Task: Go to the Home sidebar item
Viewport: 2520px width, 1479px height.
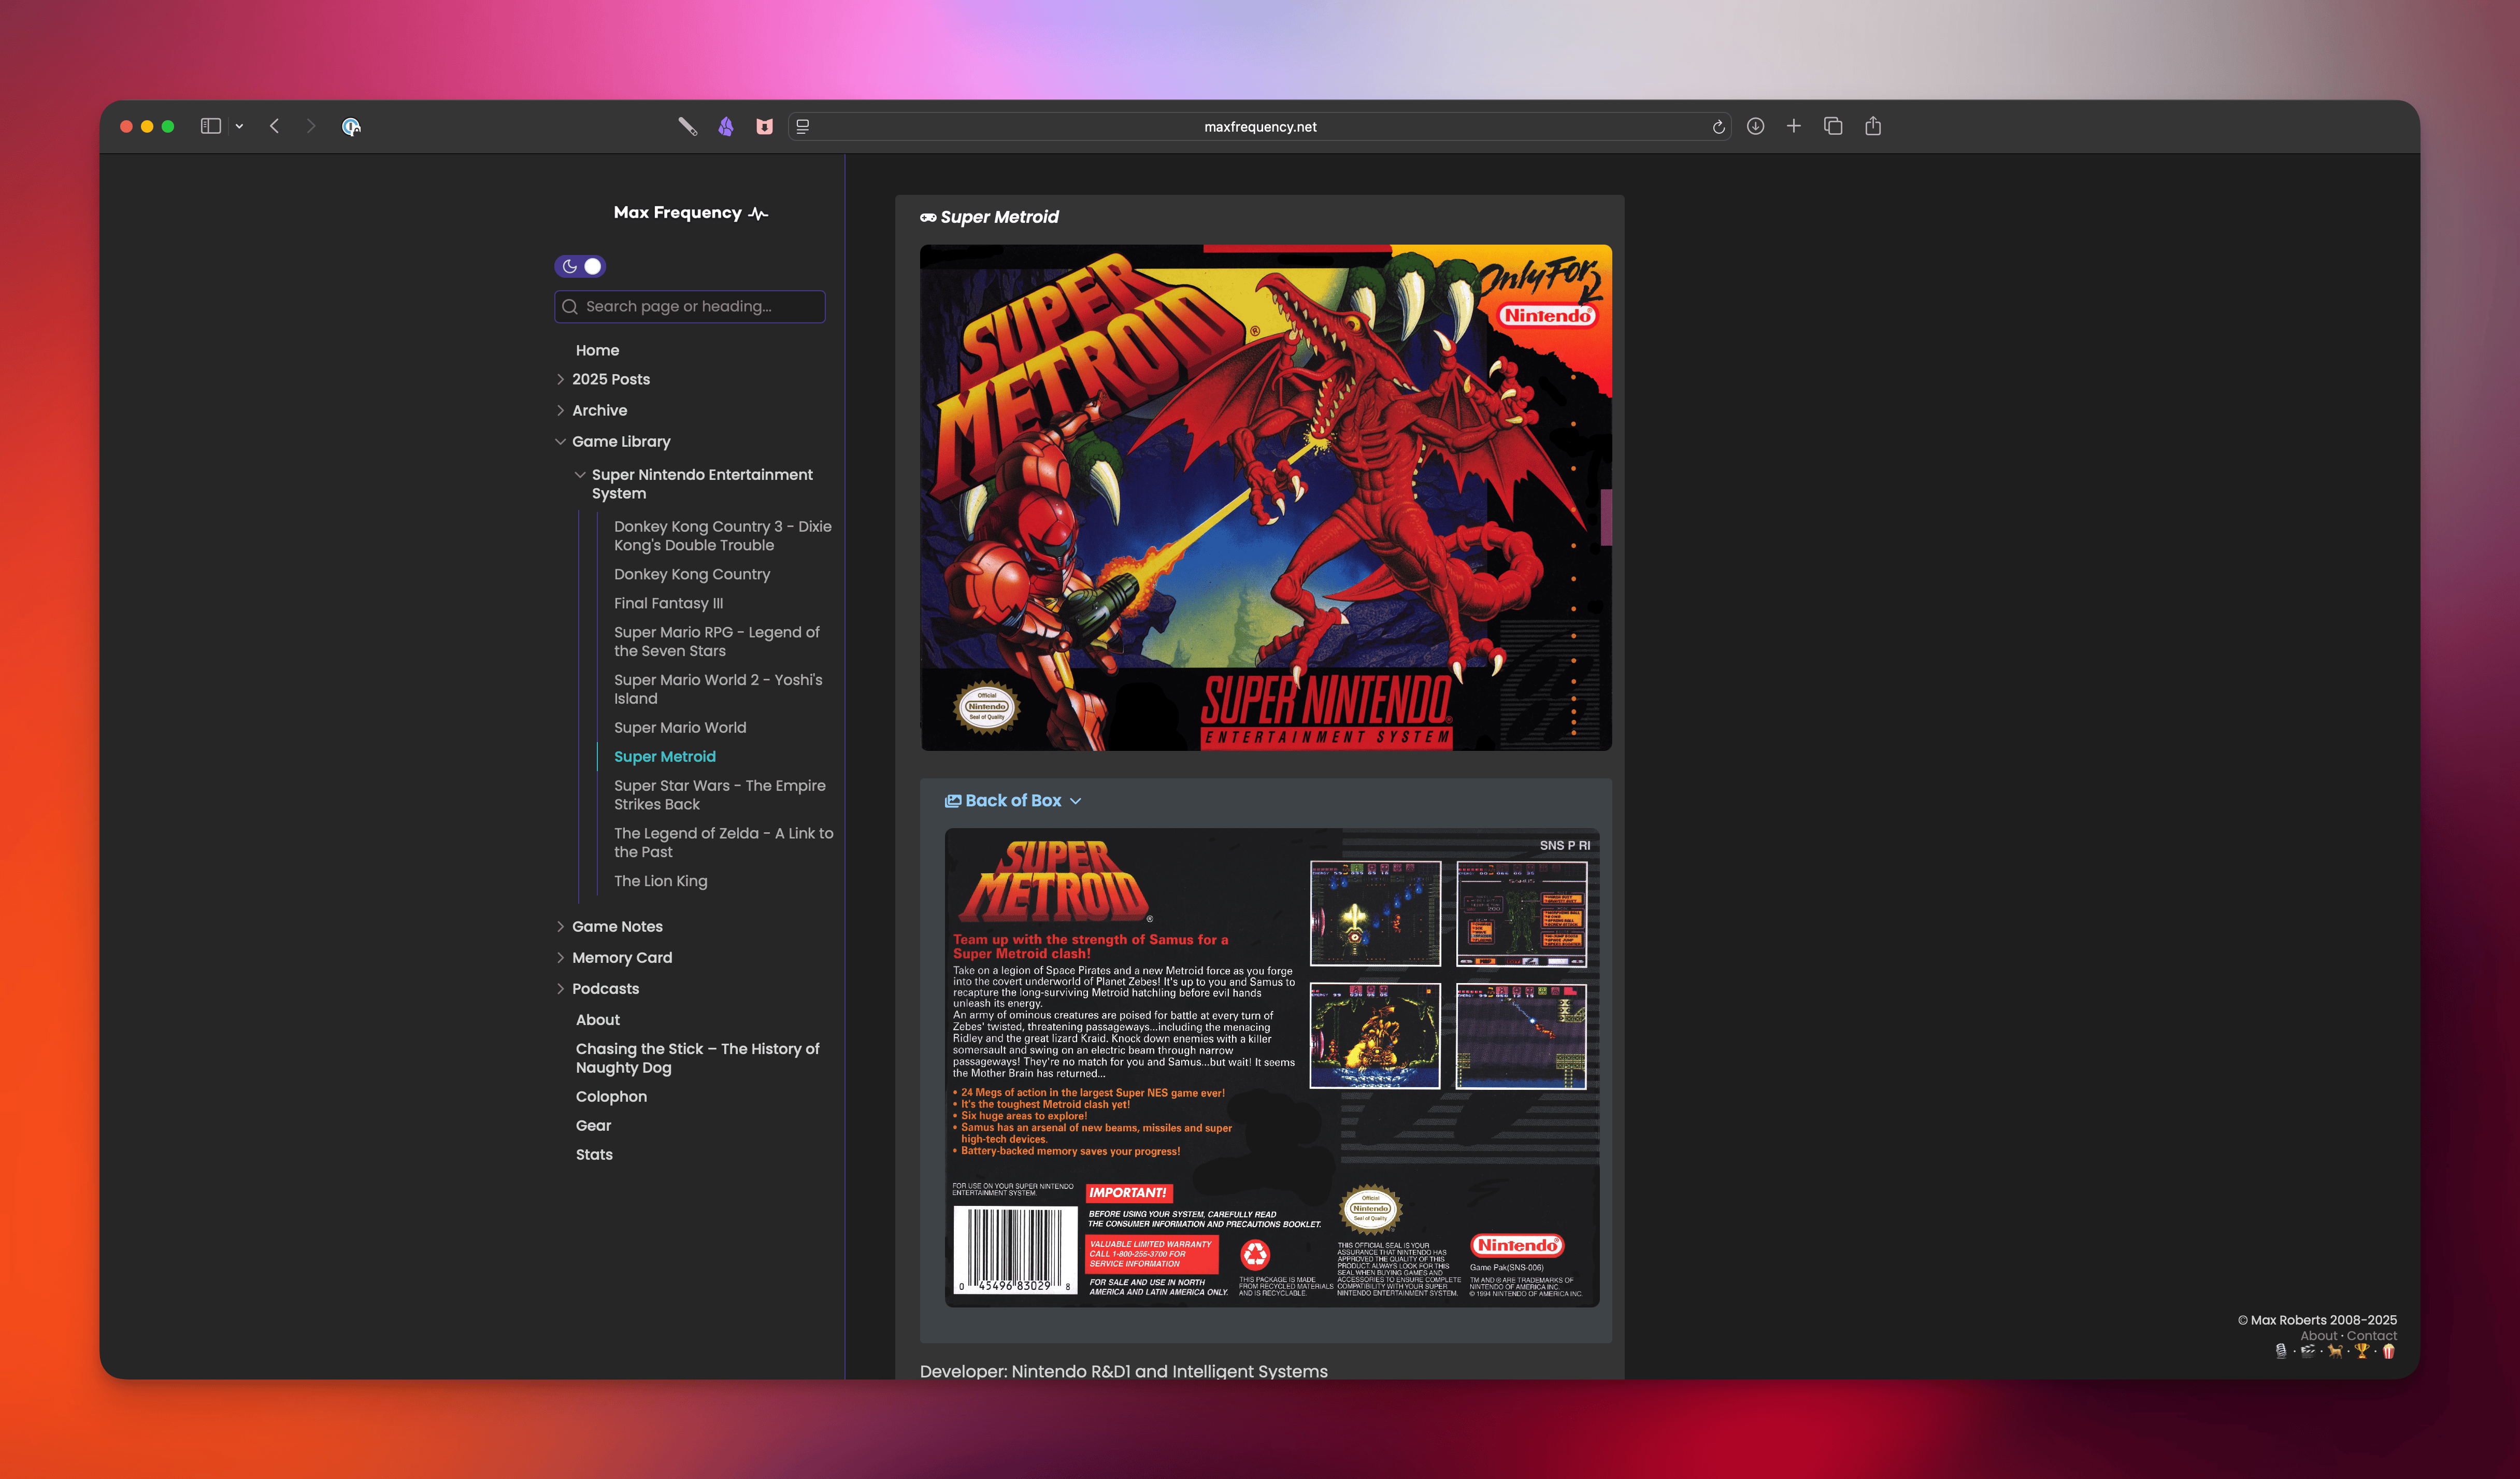Action: [x=597, y=350]
